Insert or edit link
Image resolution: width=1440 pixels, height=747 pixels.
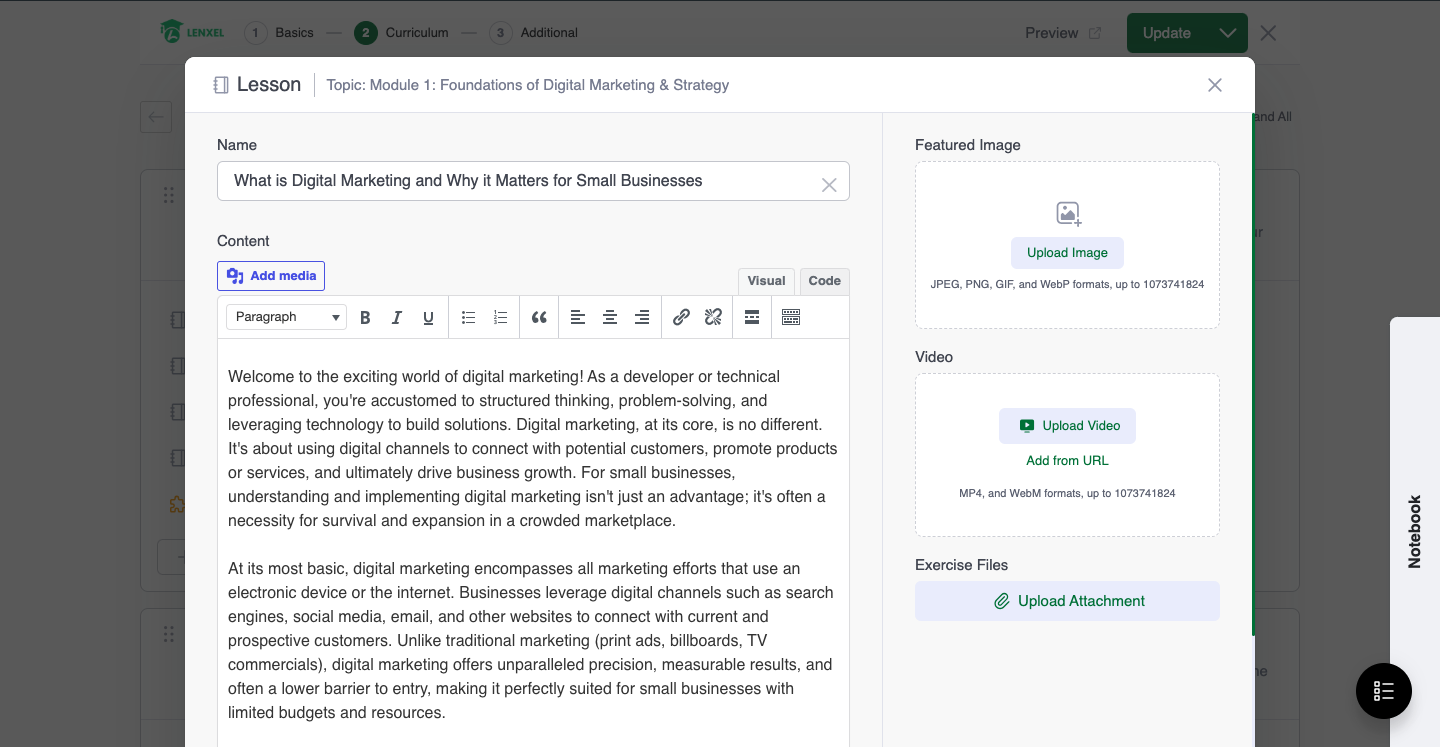coord(681,317)
